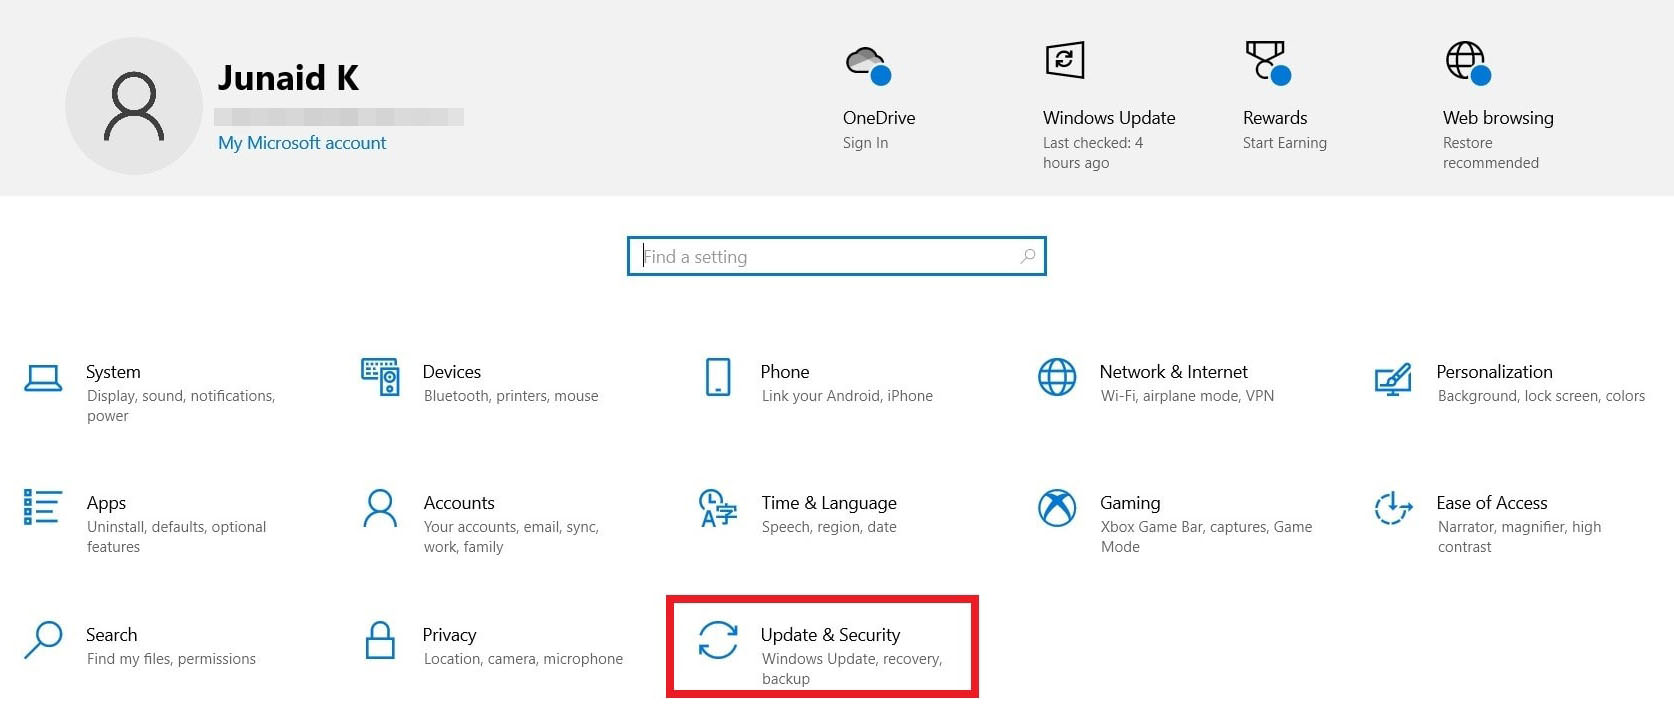Click Update & Security refresh arrows icon
Screen dimensions: 1674x727
coord(718,640)
